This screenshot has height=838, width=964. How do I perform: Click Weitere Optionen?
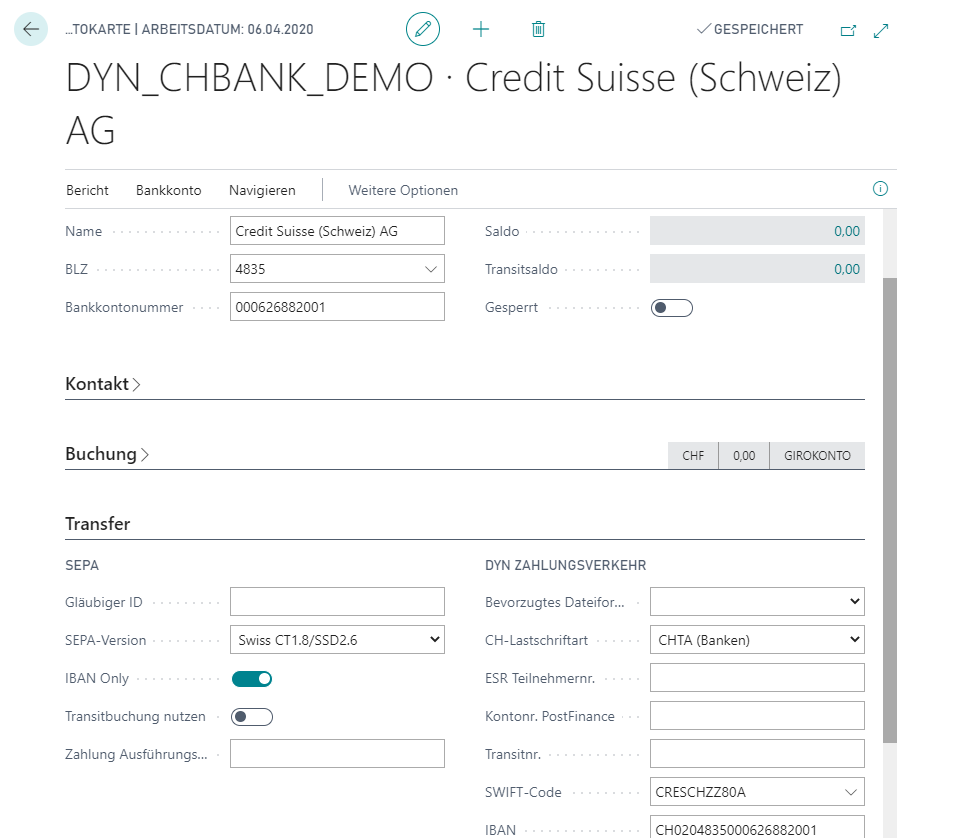tap(403, 190)
